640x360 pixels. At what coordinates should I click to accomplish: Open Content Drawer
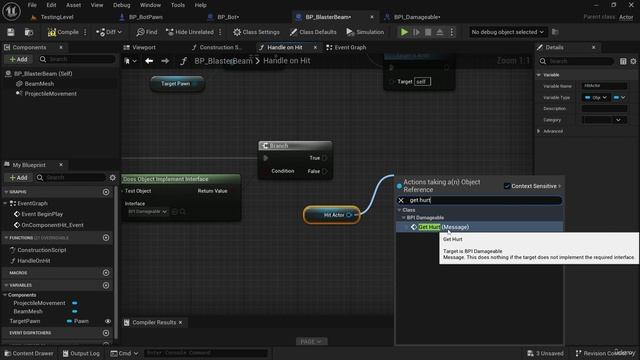29,353
